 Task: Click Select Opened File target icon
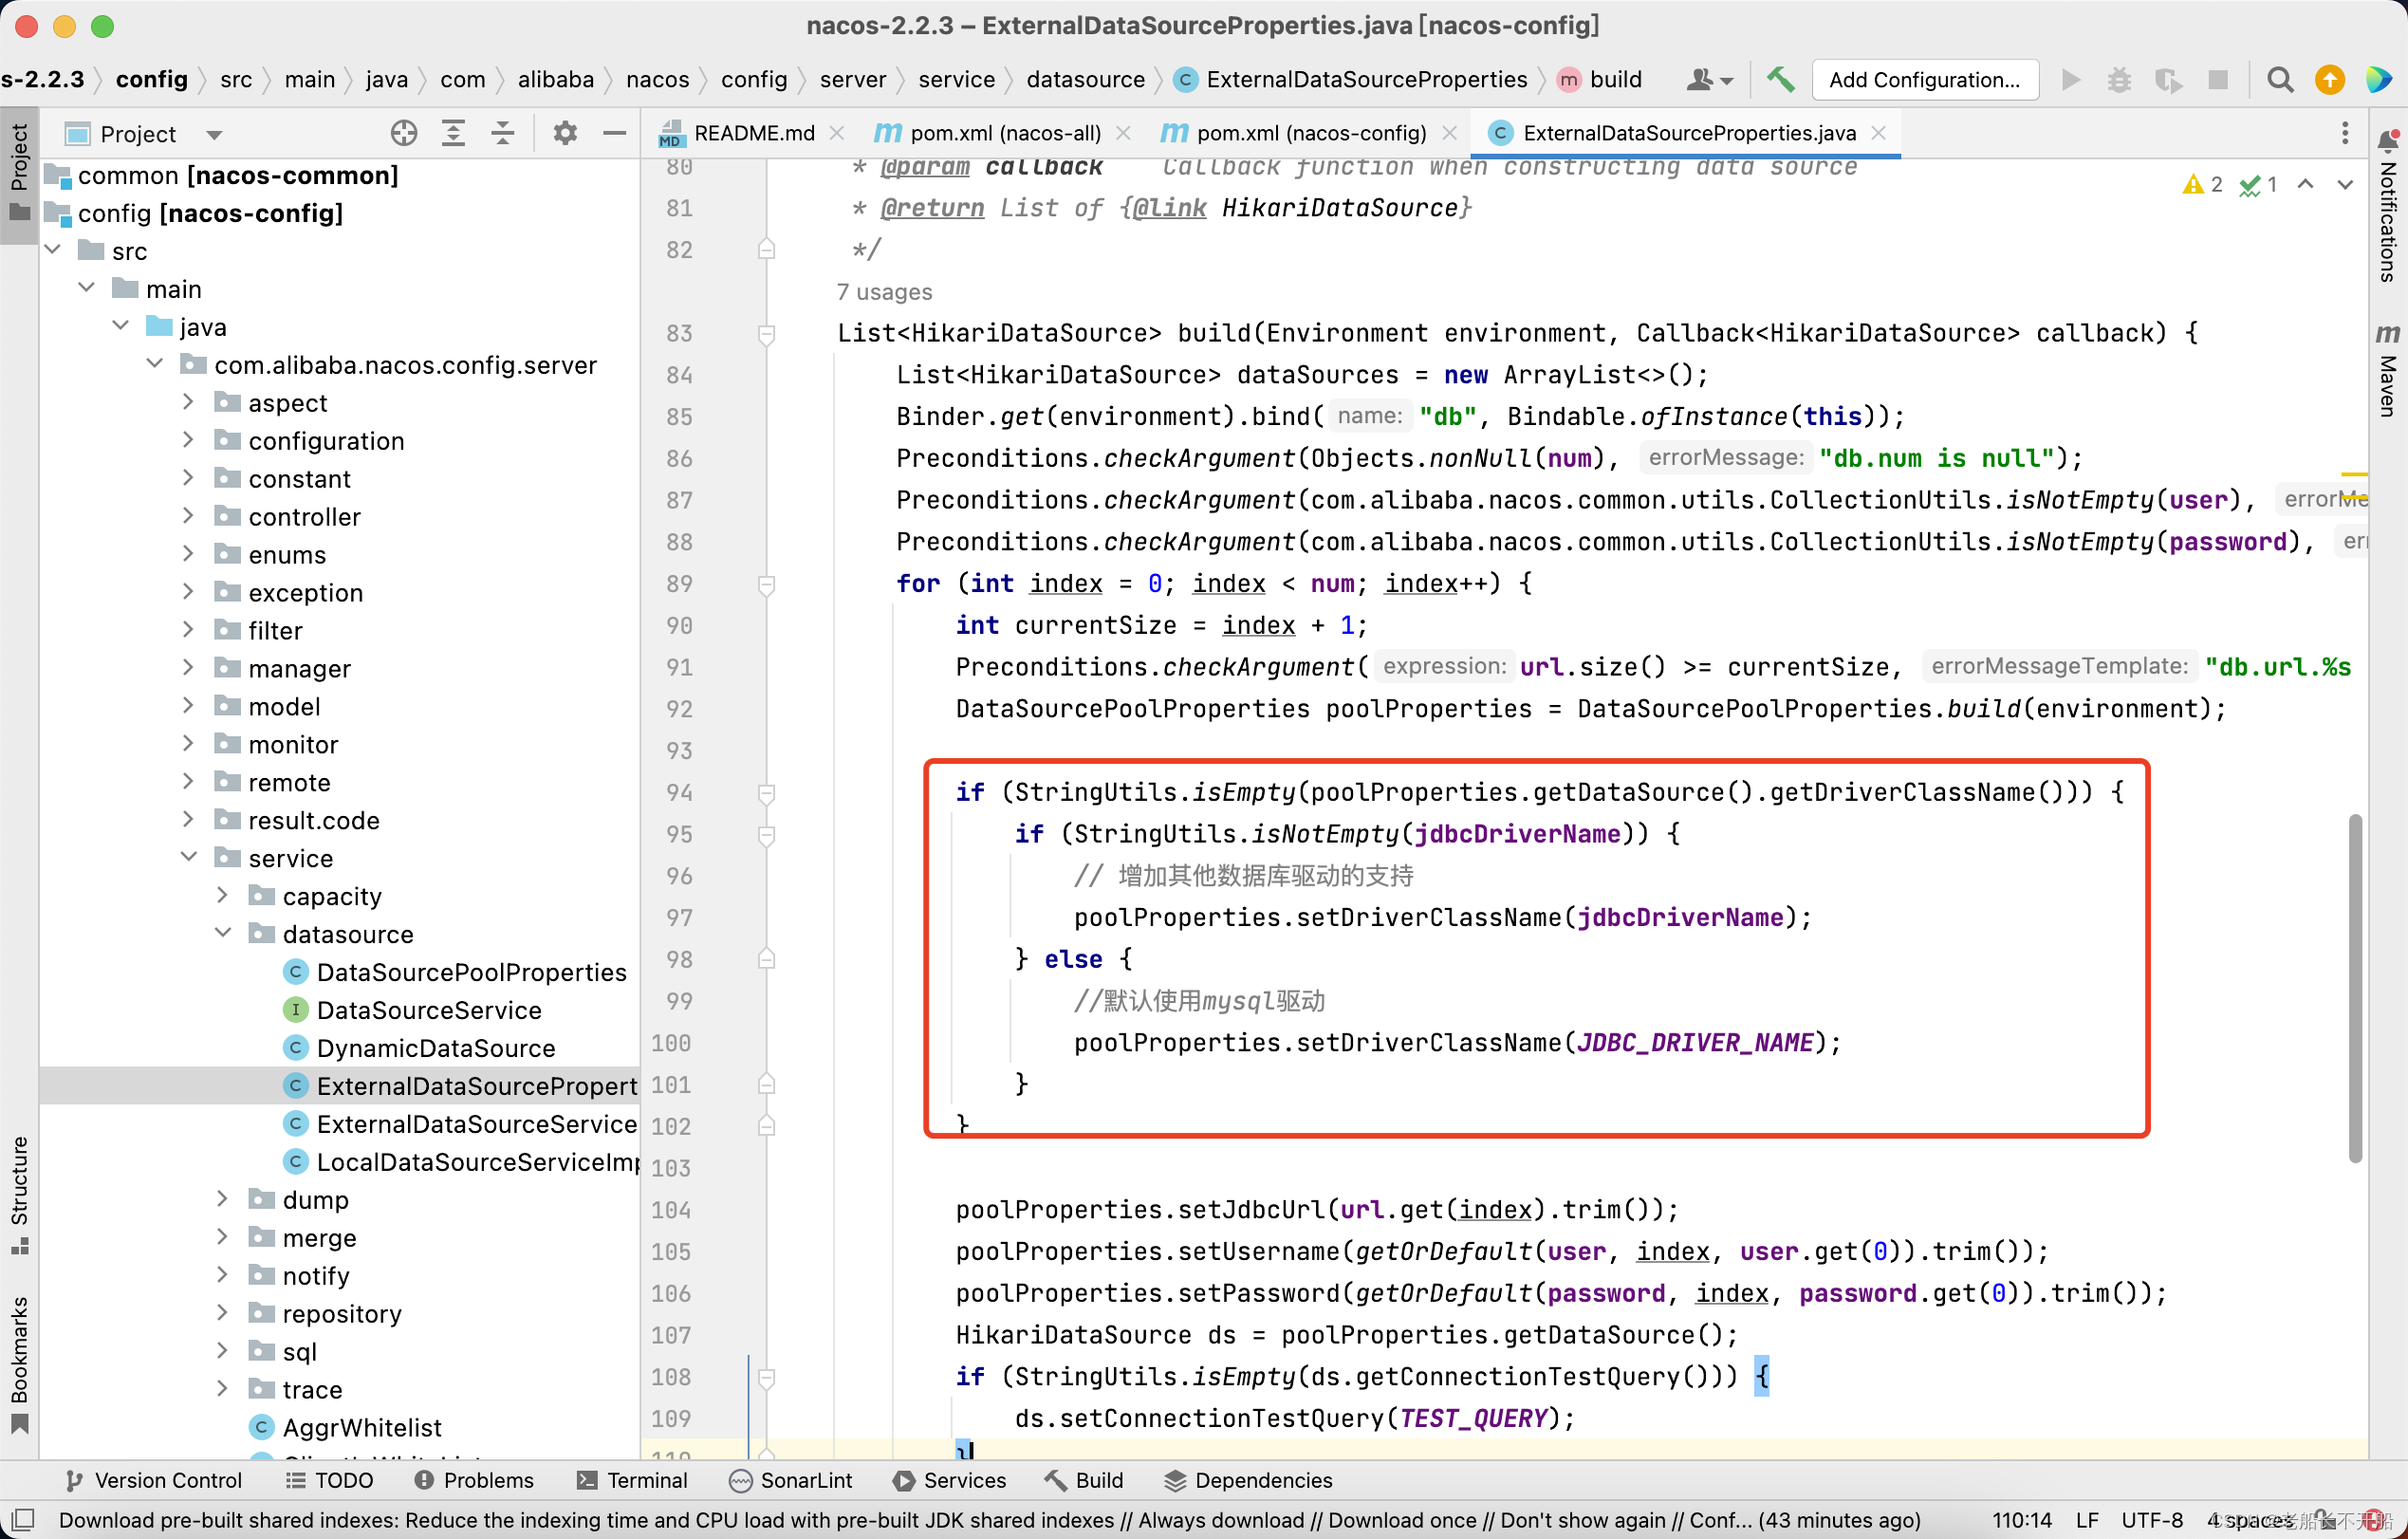point(404,133)
